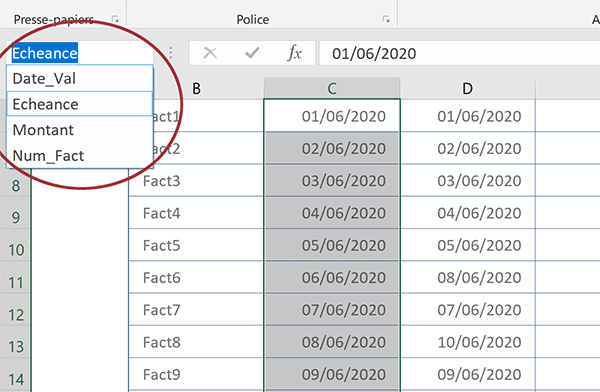The image size is (600, 392).
Task: Select column C cell 04/06/2020
Action: pos(332,213)
